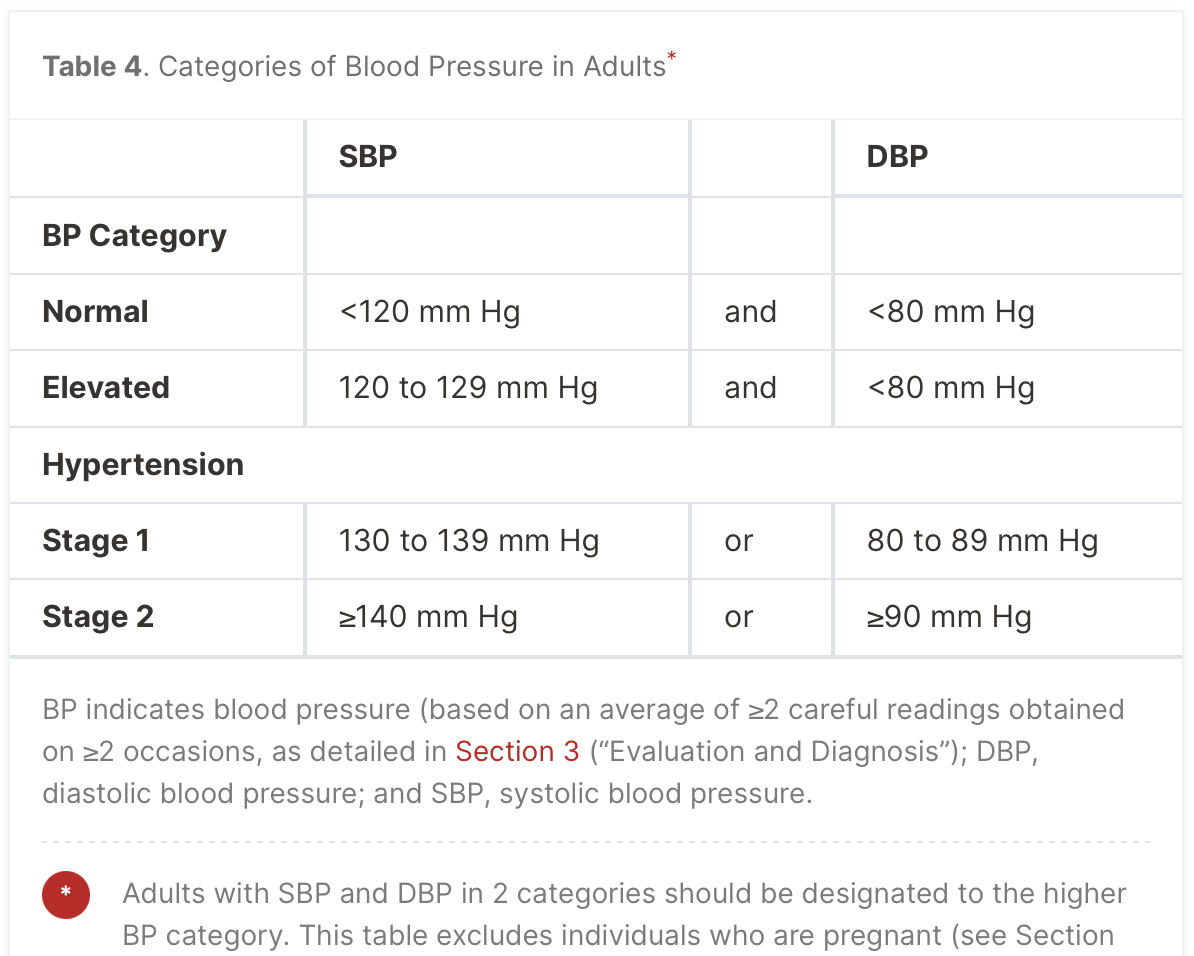Click the BP Category row header
The height and width of the screenshot is (956, 1194).
[134, 235]
